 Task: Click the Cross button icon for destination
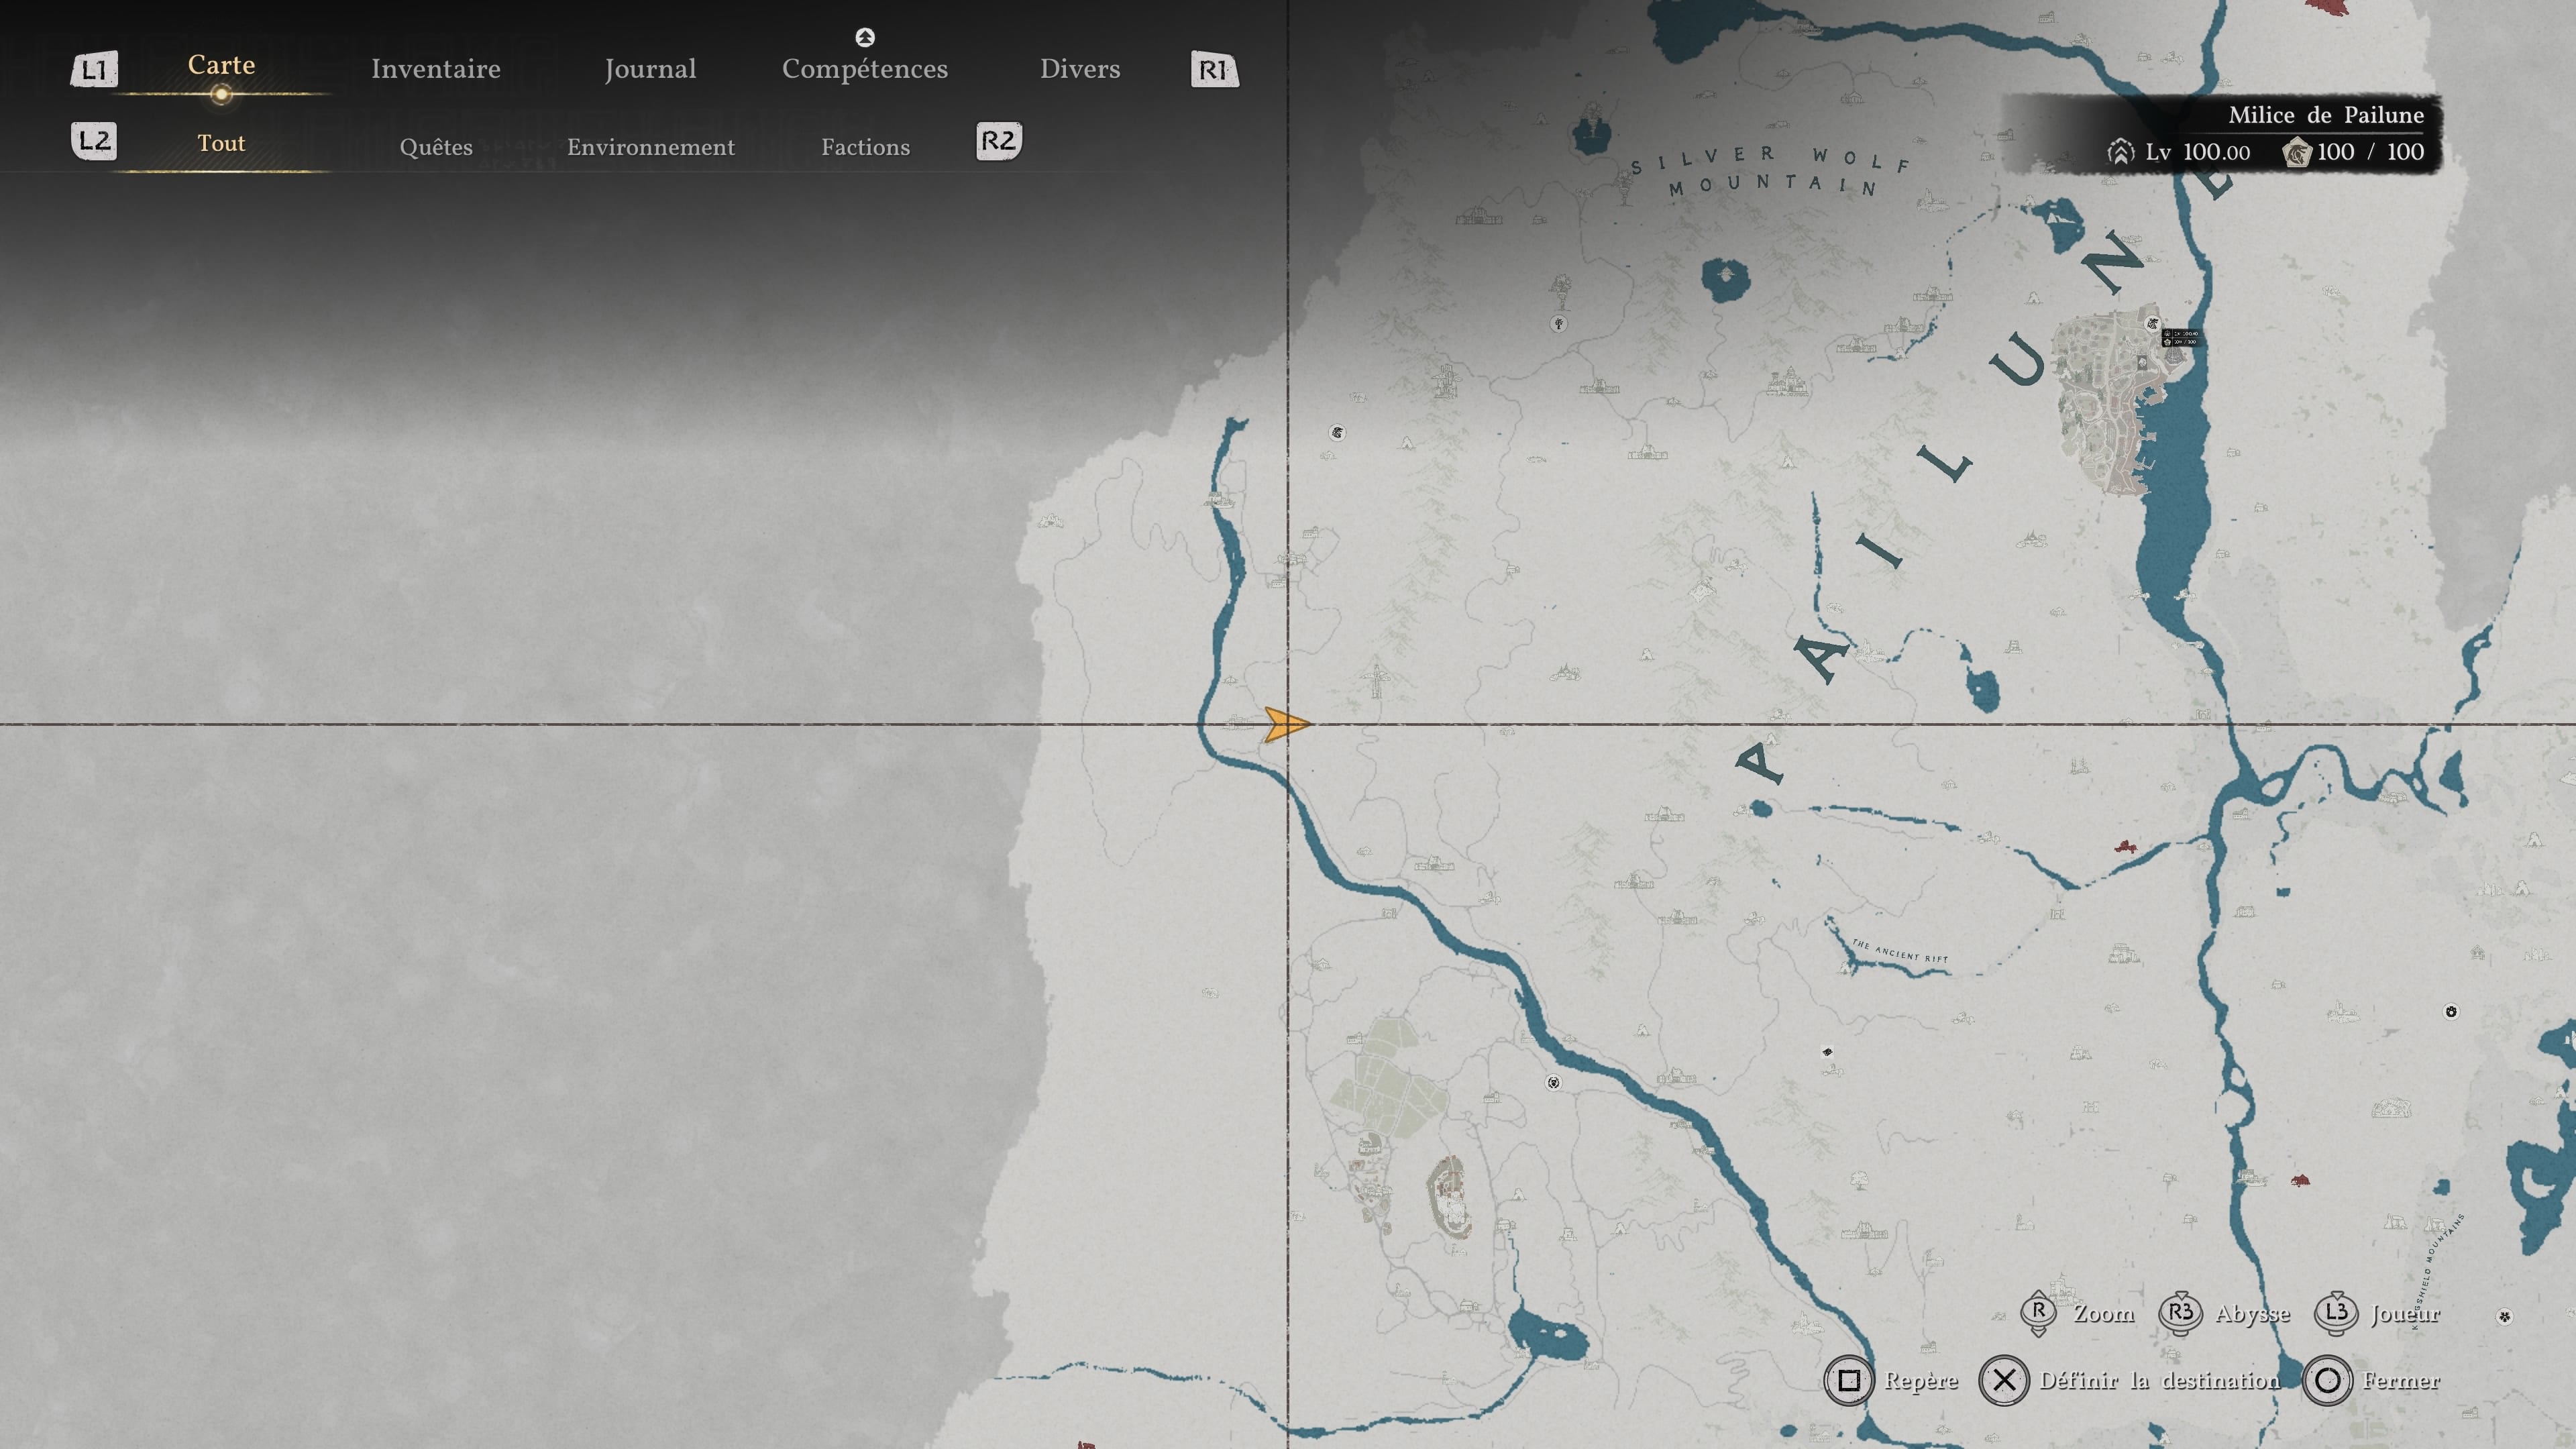(x=2004, y=1381)
